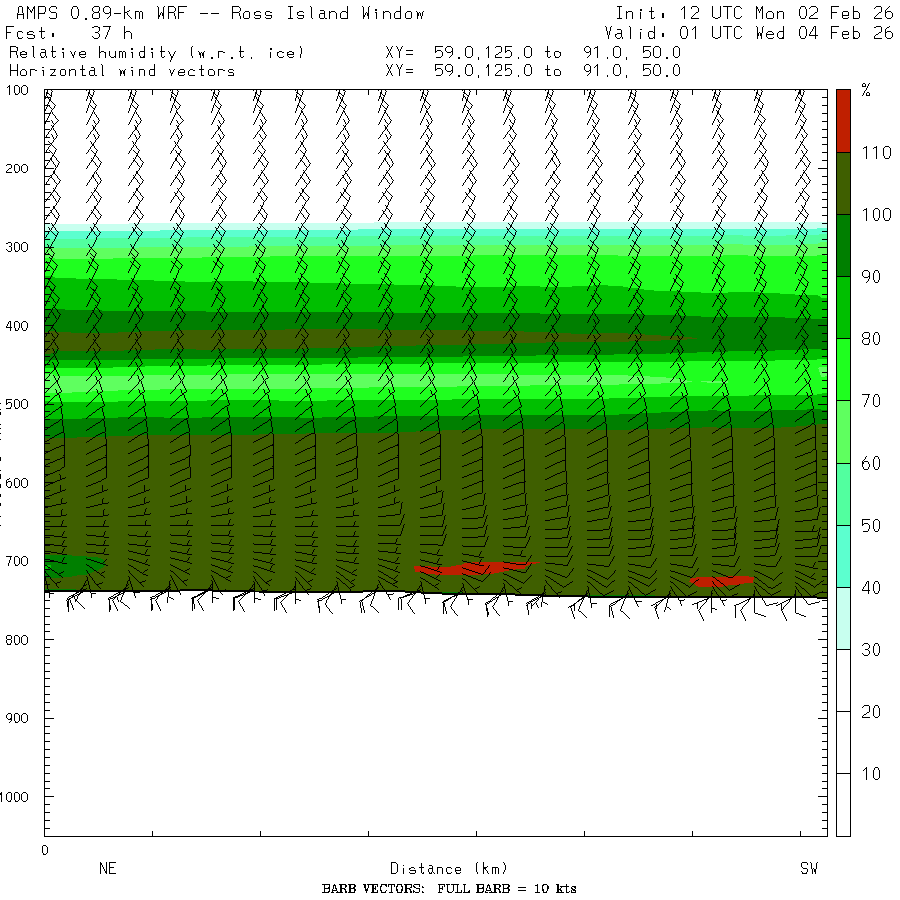Click the 'Valid: 01 UTC Wed 04 Feb 26' text
Viewport: 900px width, 900px height.
(x=748, y=33)
